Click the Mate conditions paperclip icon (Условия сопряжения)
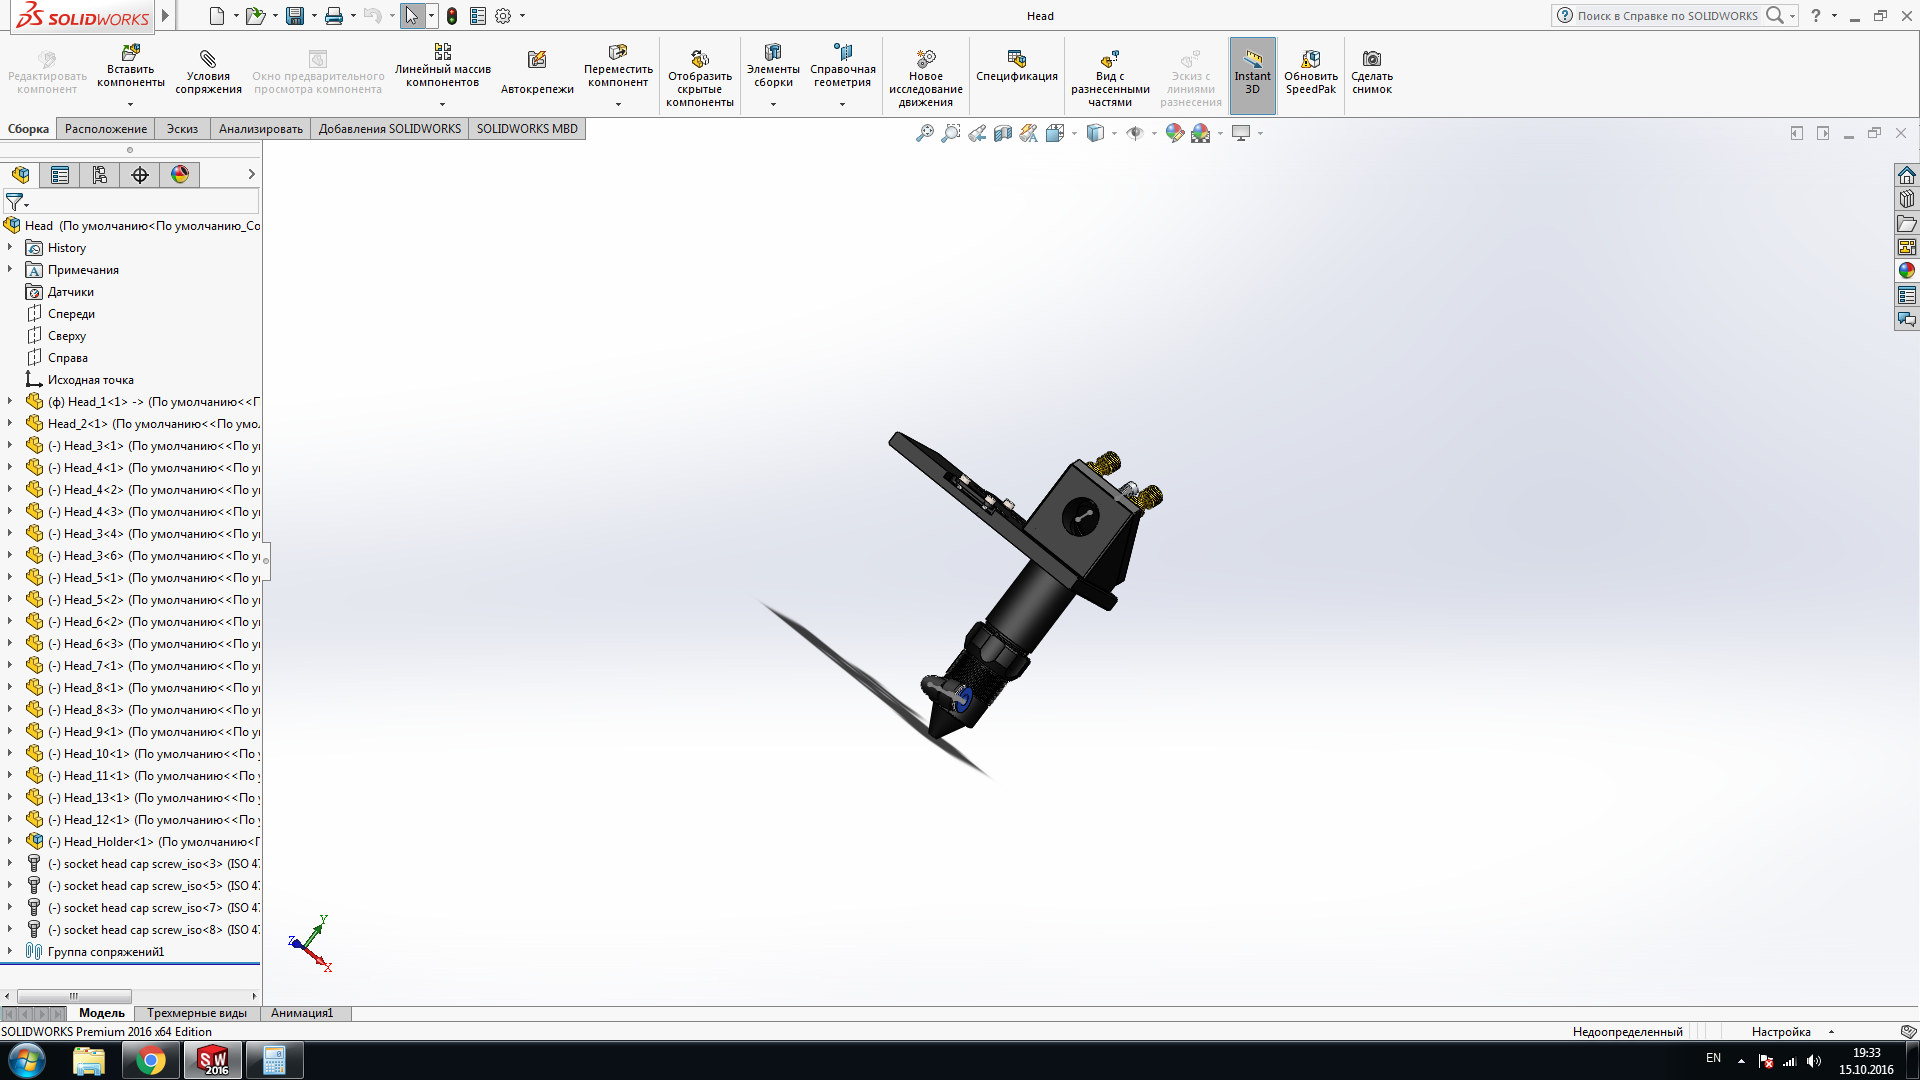 [x=208, y=59]
